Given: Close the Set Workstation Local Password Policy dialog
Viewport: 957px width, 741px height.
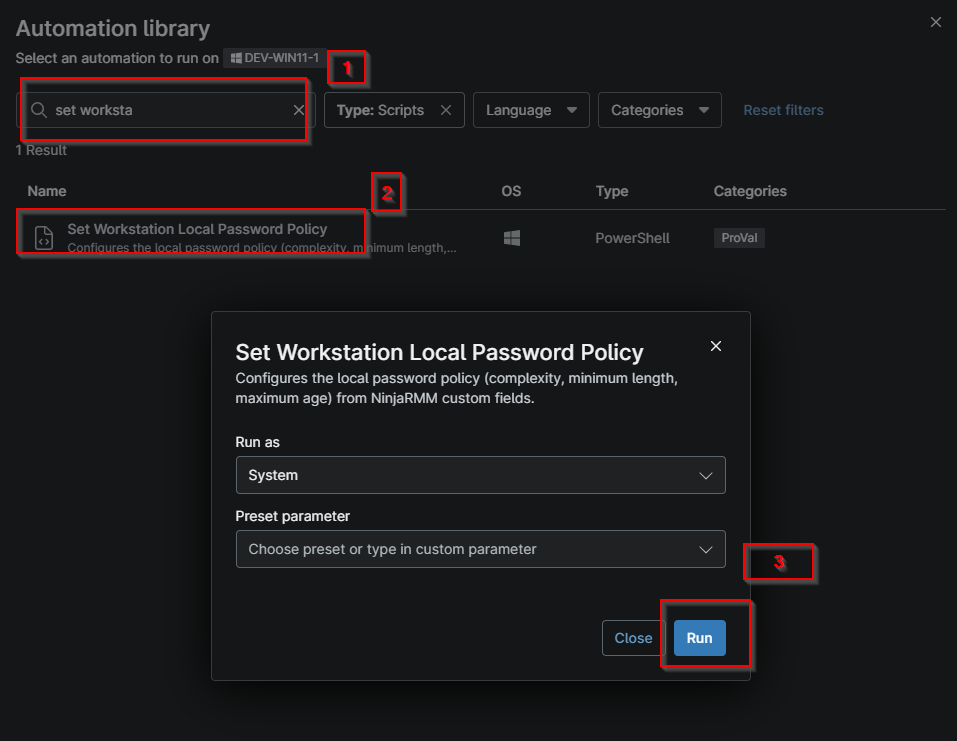Looking at the screenshot, I should [x=716, y=346].
